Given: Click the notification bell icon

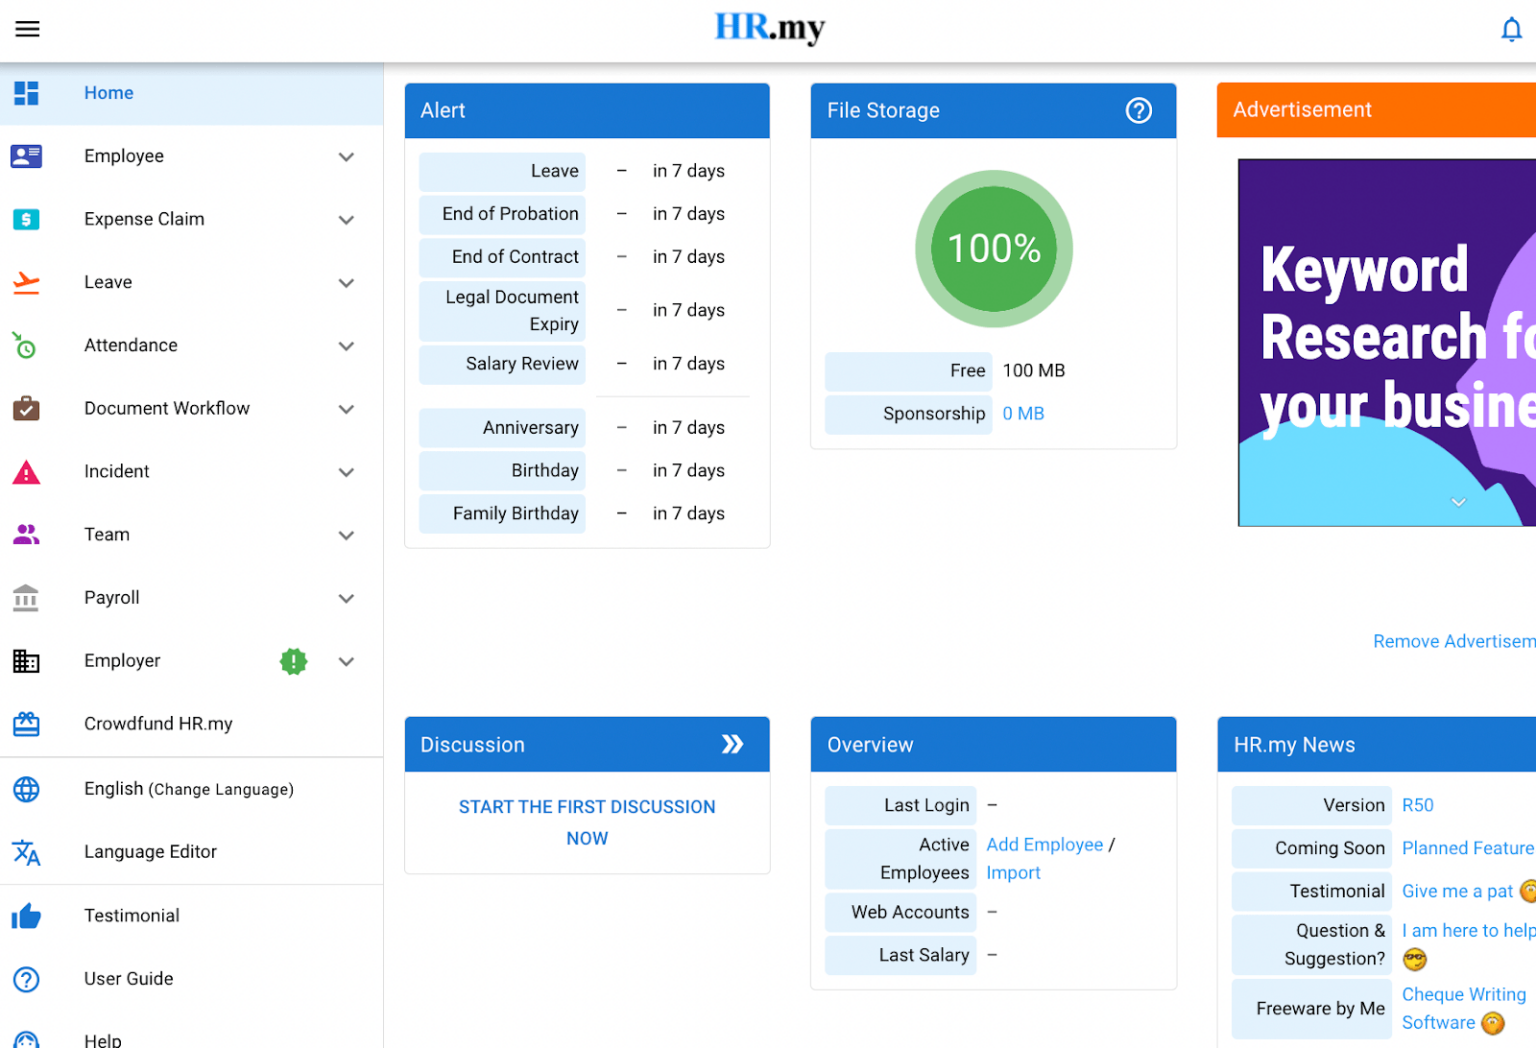Looking at the screenshot, I should (1510, 30).
